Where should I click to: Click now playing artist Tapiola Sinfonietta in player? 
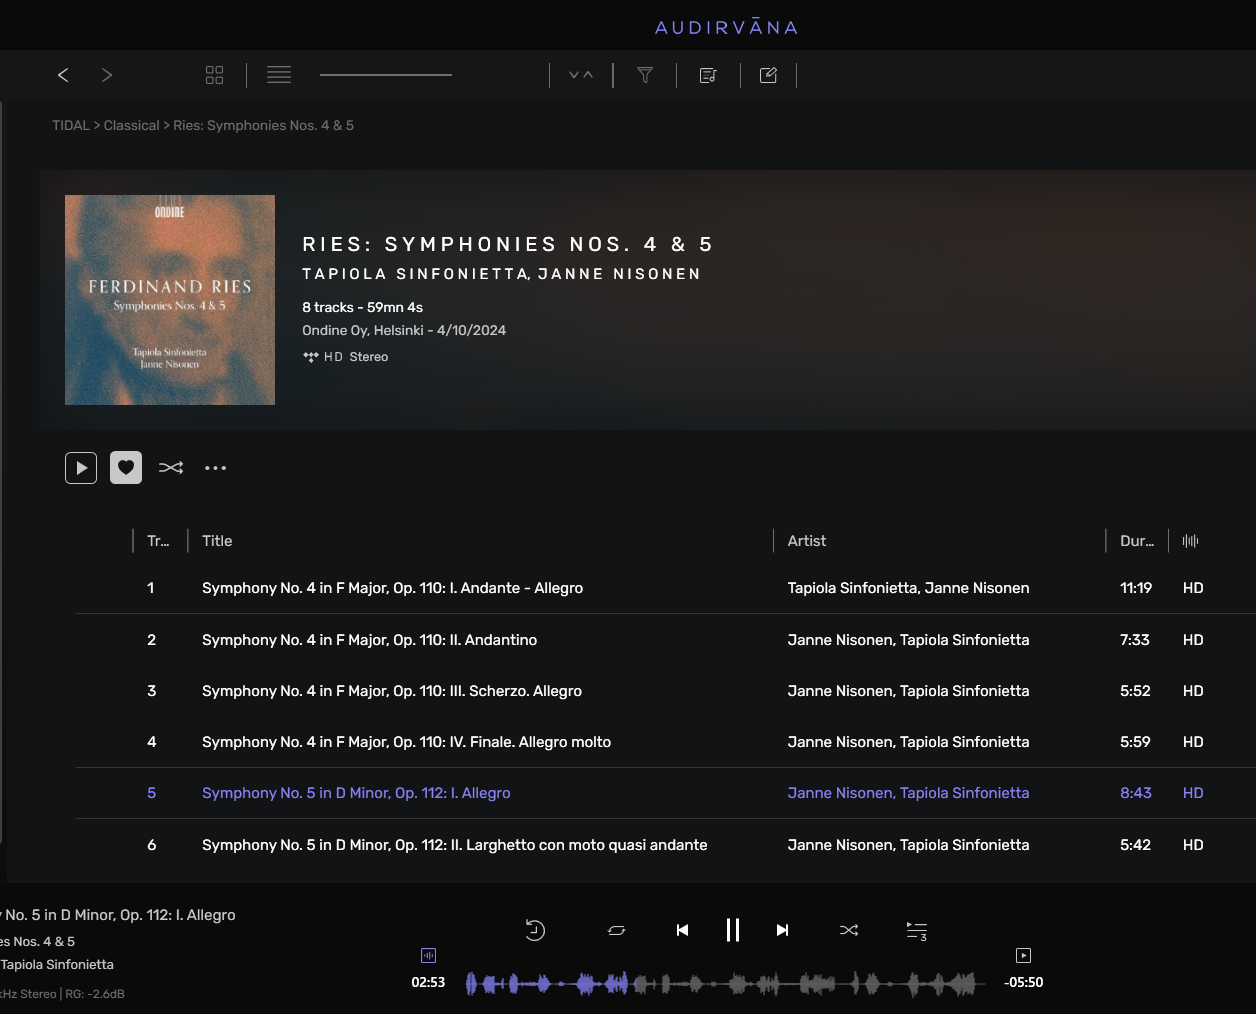click(57, 965)
